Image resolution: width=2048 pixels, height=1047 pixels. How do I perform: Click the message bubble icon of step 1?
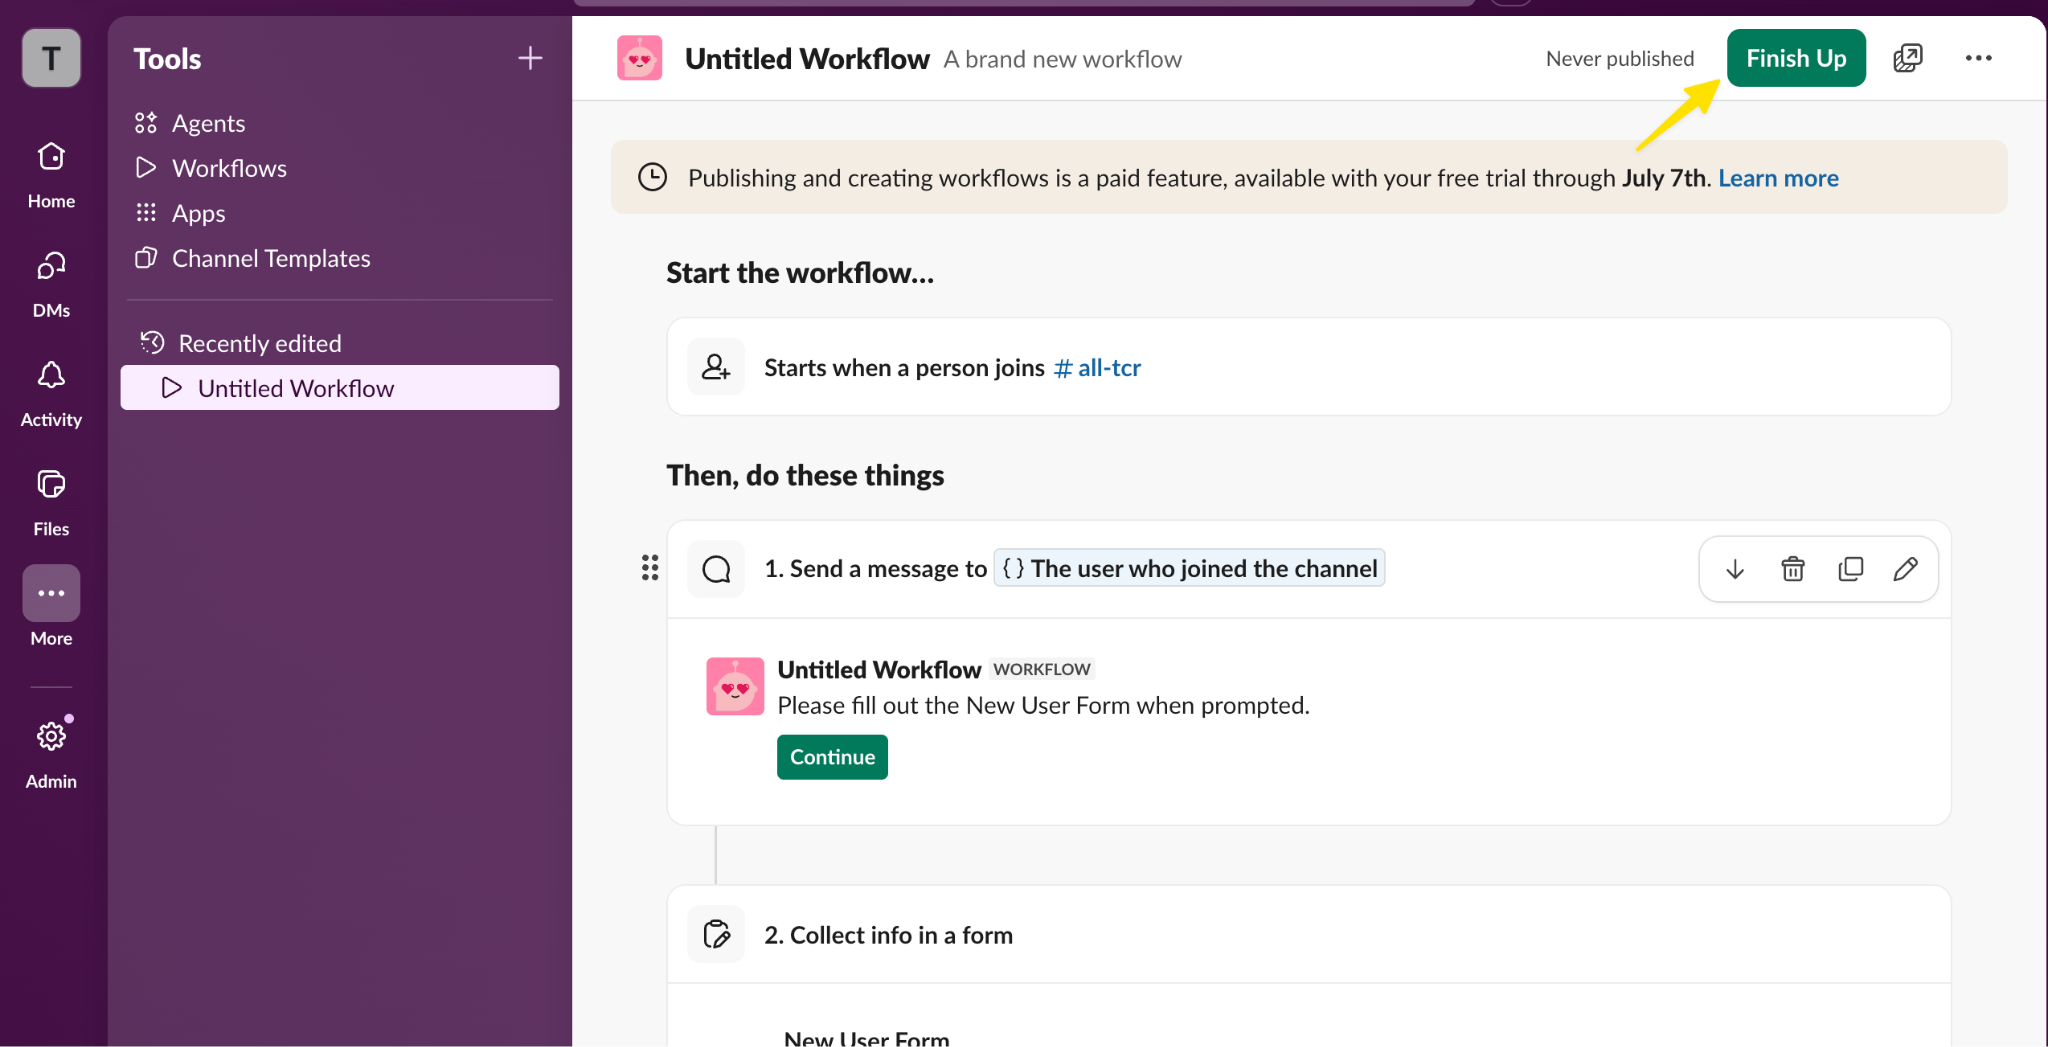(716, 569)
